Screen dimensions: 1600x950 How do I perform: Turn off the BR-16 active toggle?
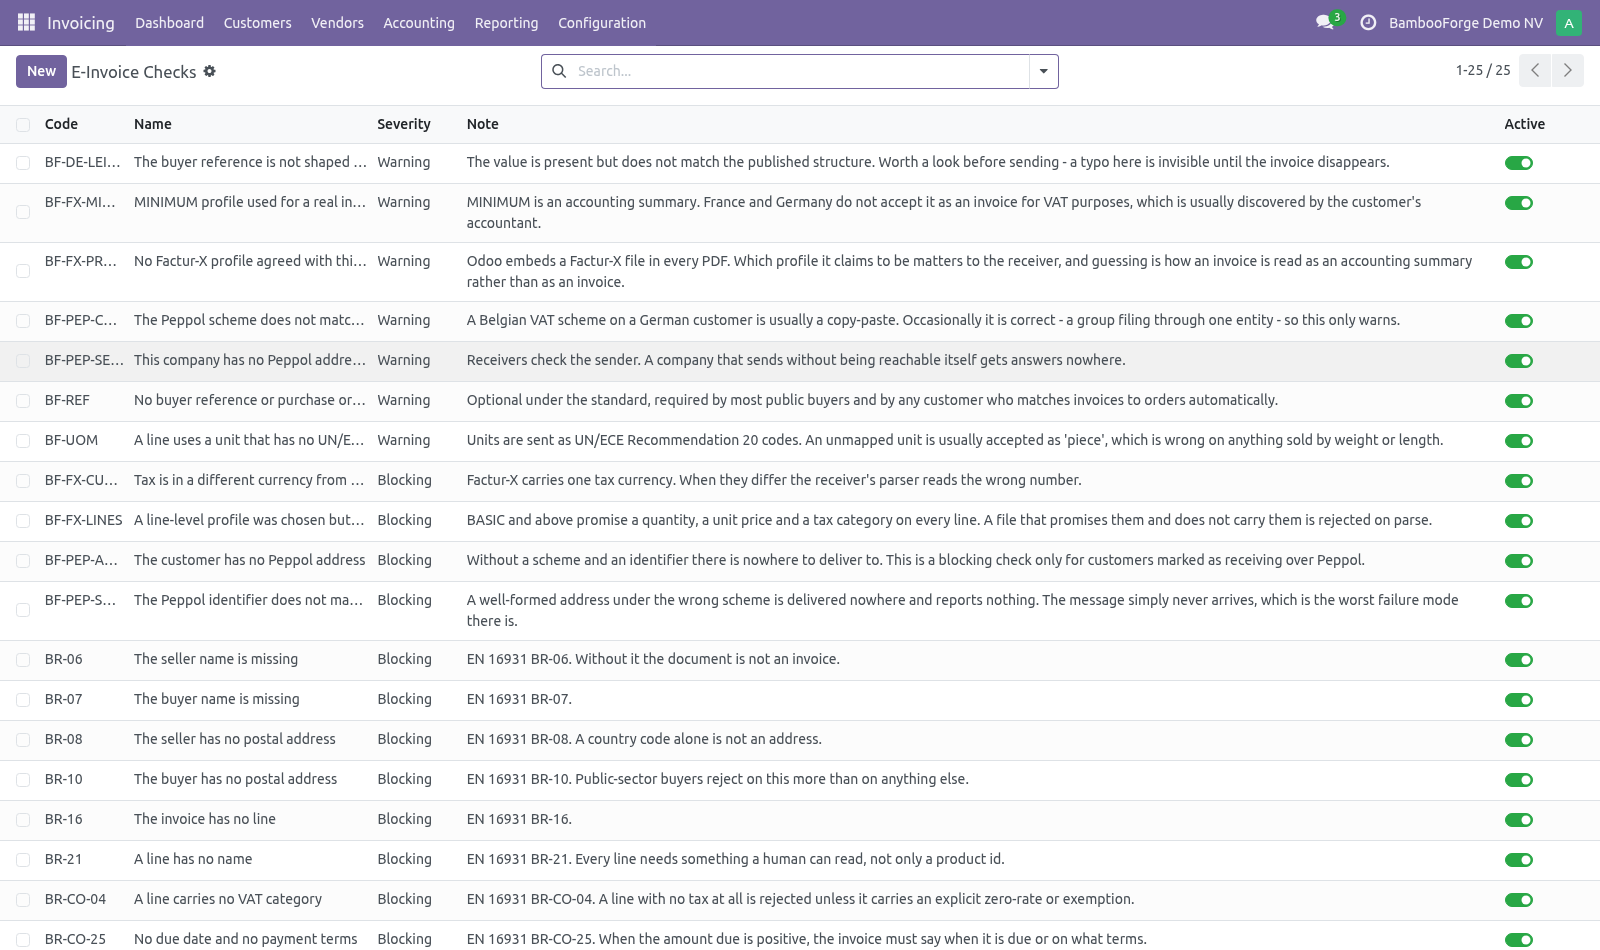1518,820
